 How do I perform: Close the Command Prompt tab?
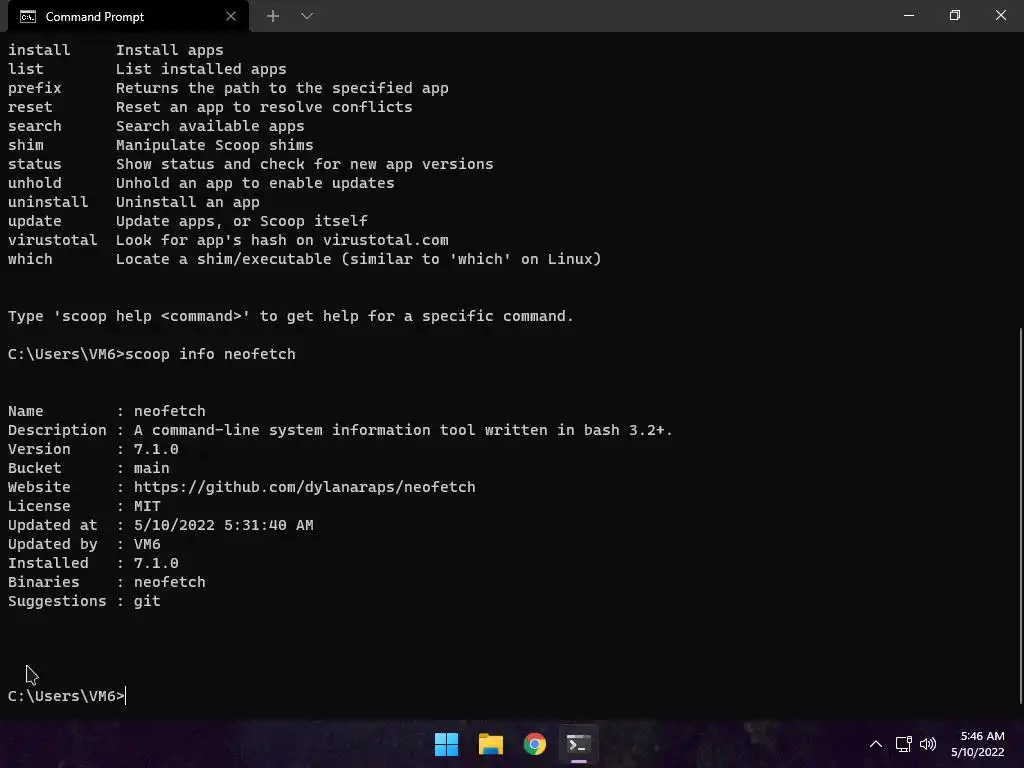point(231,16)
